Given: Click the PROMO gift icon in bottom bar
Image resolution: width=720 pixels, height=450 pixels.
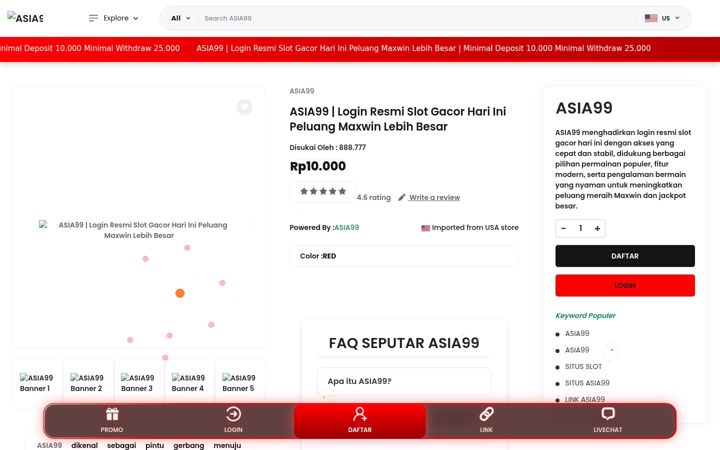Looking at the screenshot, I should [112, 414].
